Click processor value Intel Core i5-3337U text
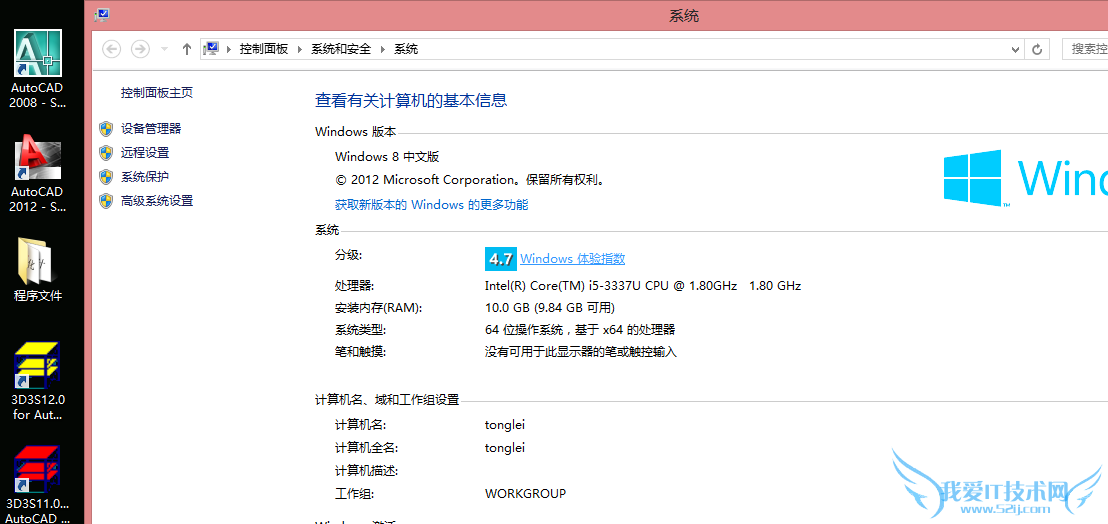The image size is (1108, 524). (x=642, y=286)
